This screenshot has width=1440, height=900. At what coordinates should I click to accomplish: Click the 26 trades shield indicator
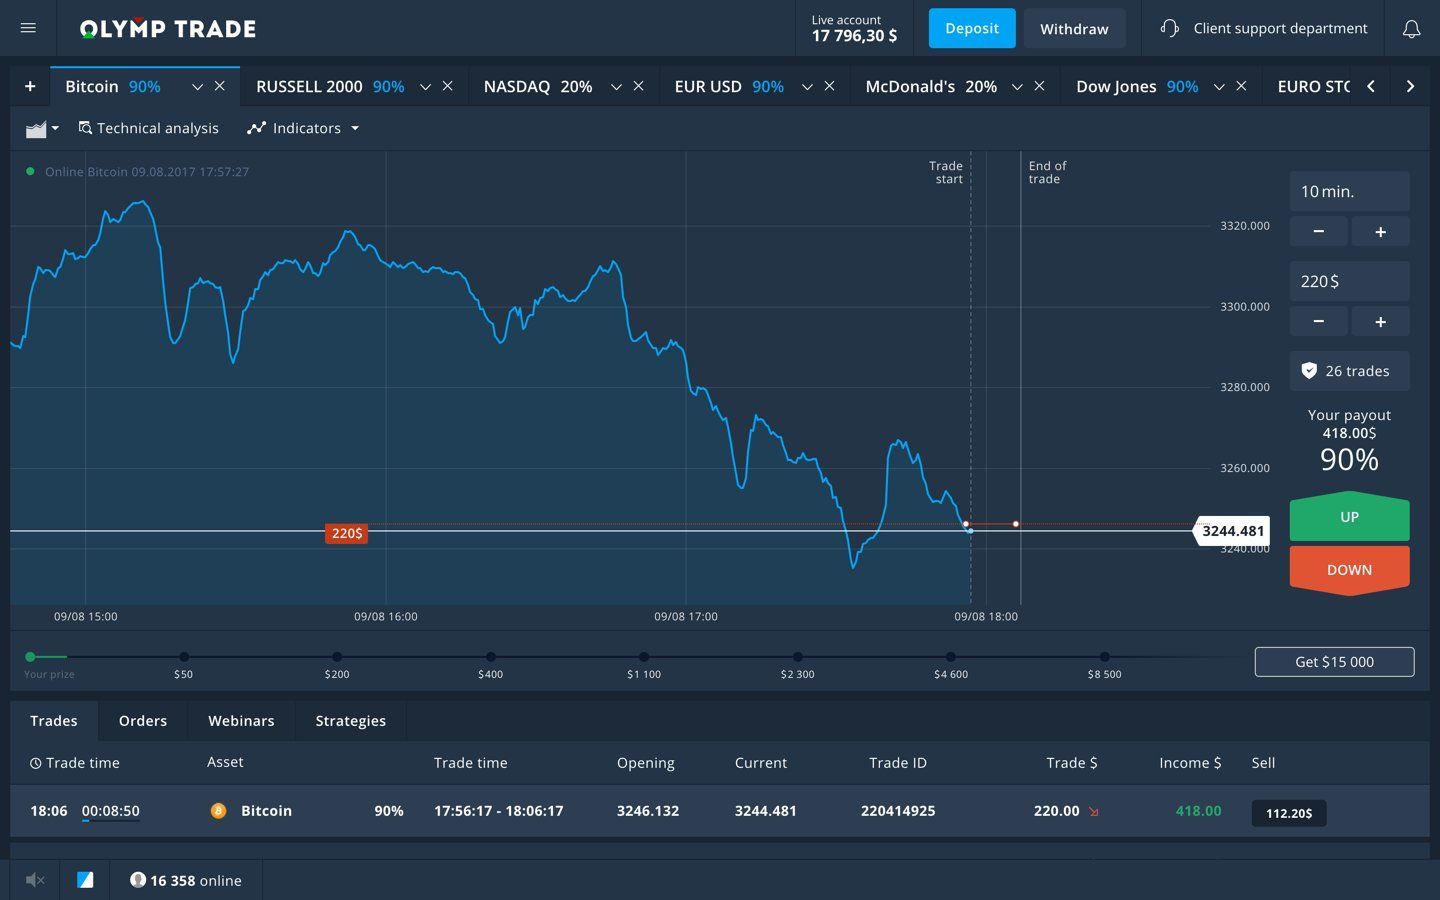(1348, 371)
